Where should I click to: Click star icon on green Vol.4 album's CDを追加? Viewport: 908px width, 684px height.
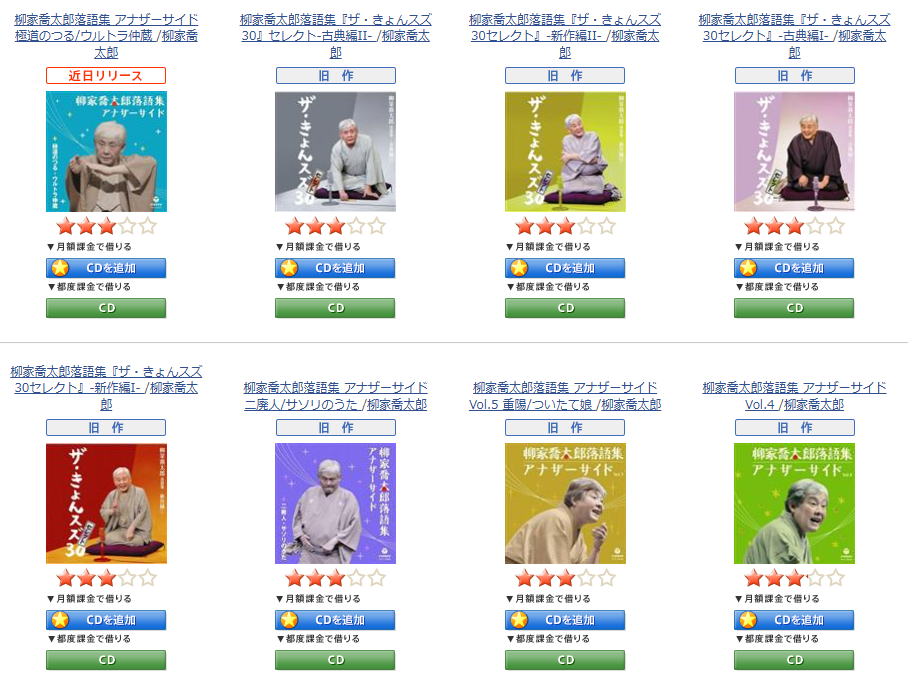click(x=748, y=620)
